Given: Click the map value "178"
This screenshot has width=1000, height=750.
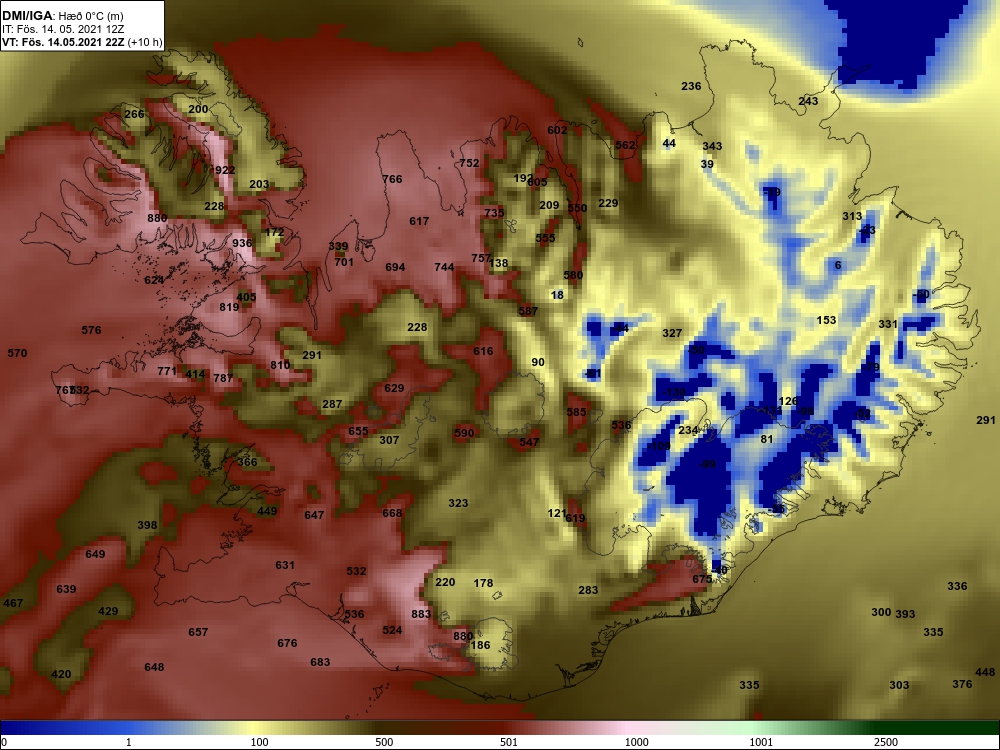Looking at the screenshot, I should point(483,584).
